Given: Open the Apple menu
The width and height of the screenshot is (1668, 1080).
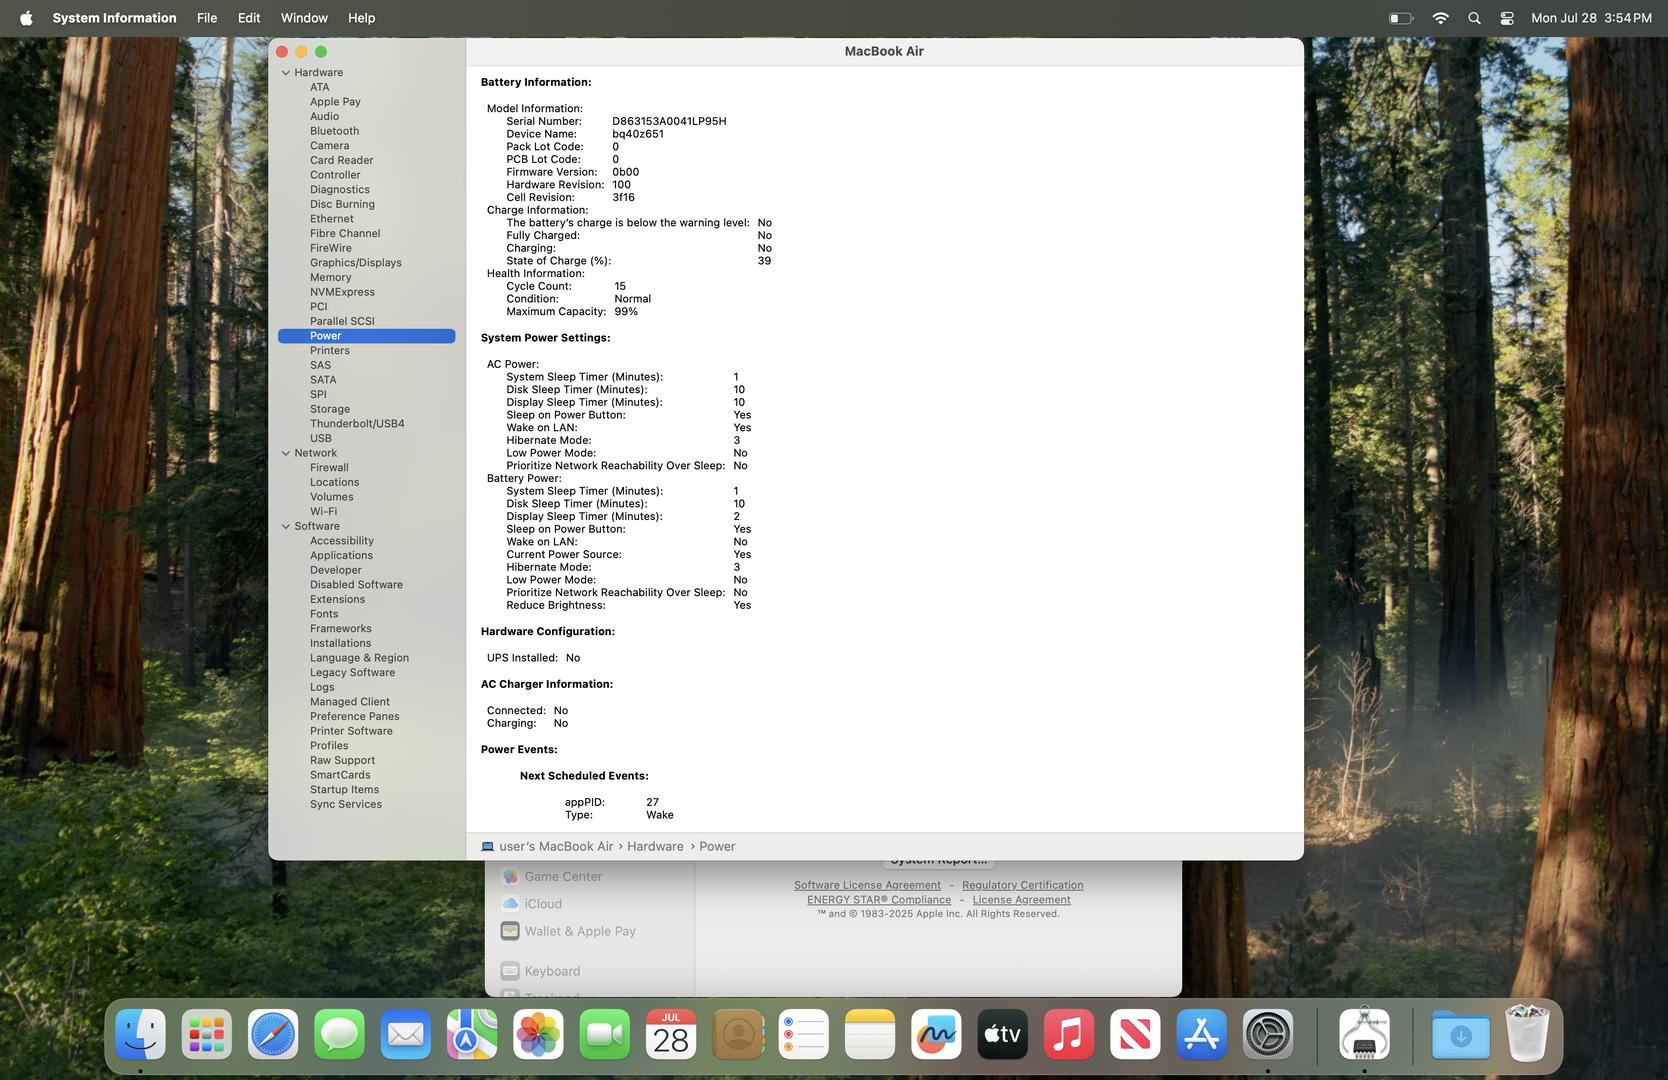Looking at the screenshot, I should click(26, 18).
